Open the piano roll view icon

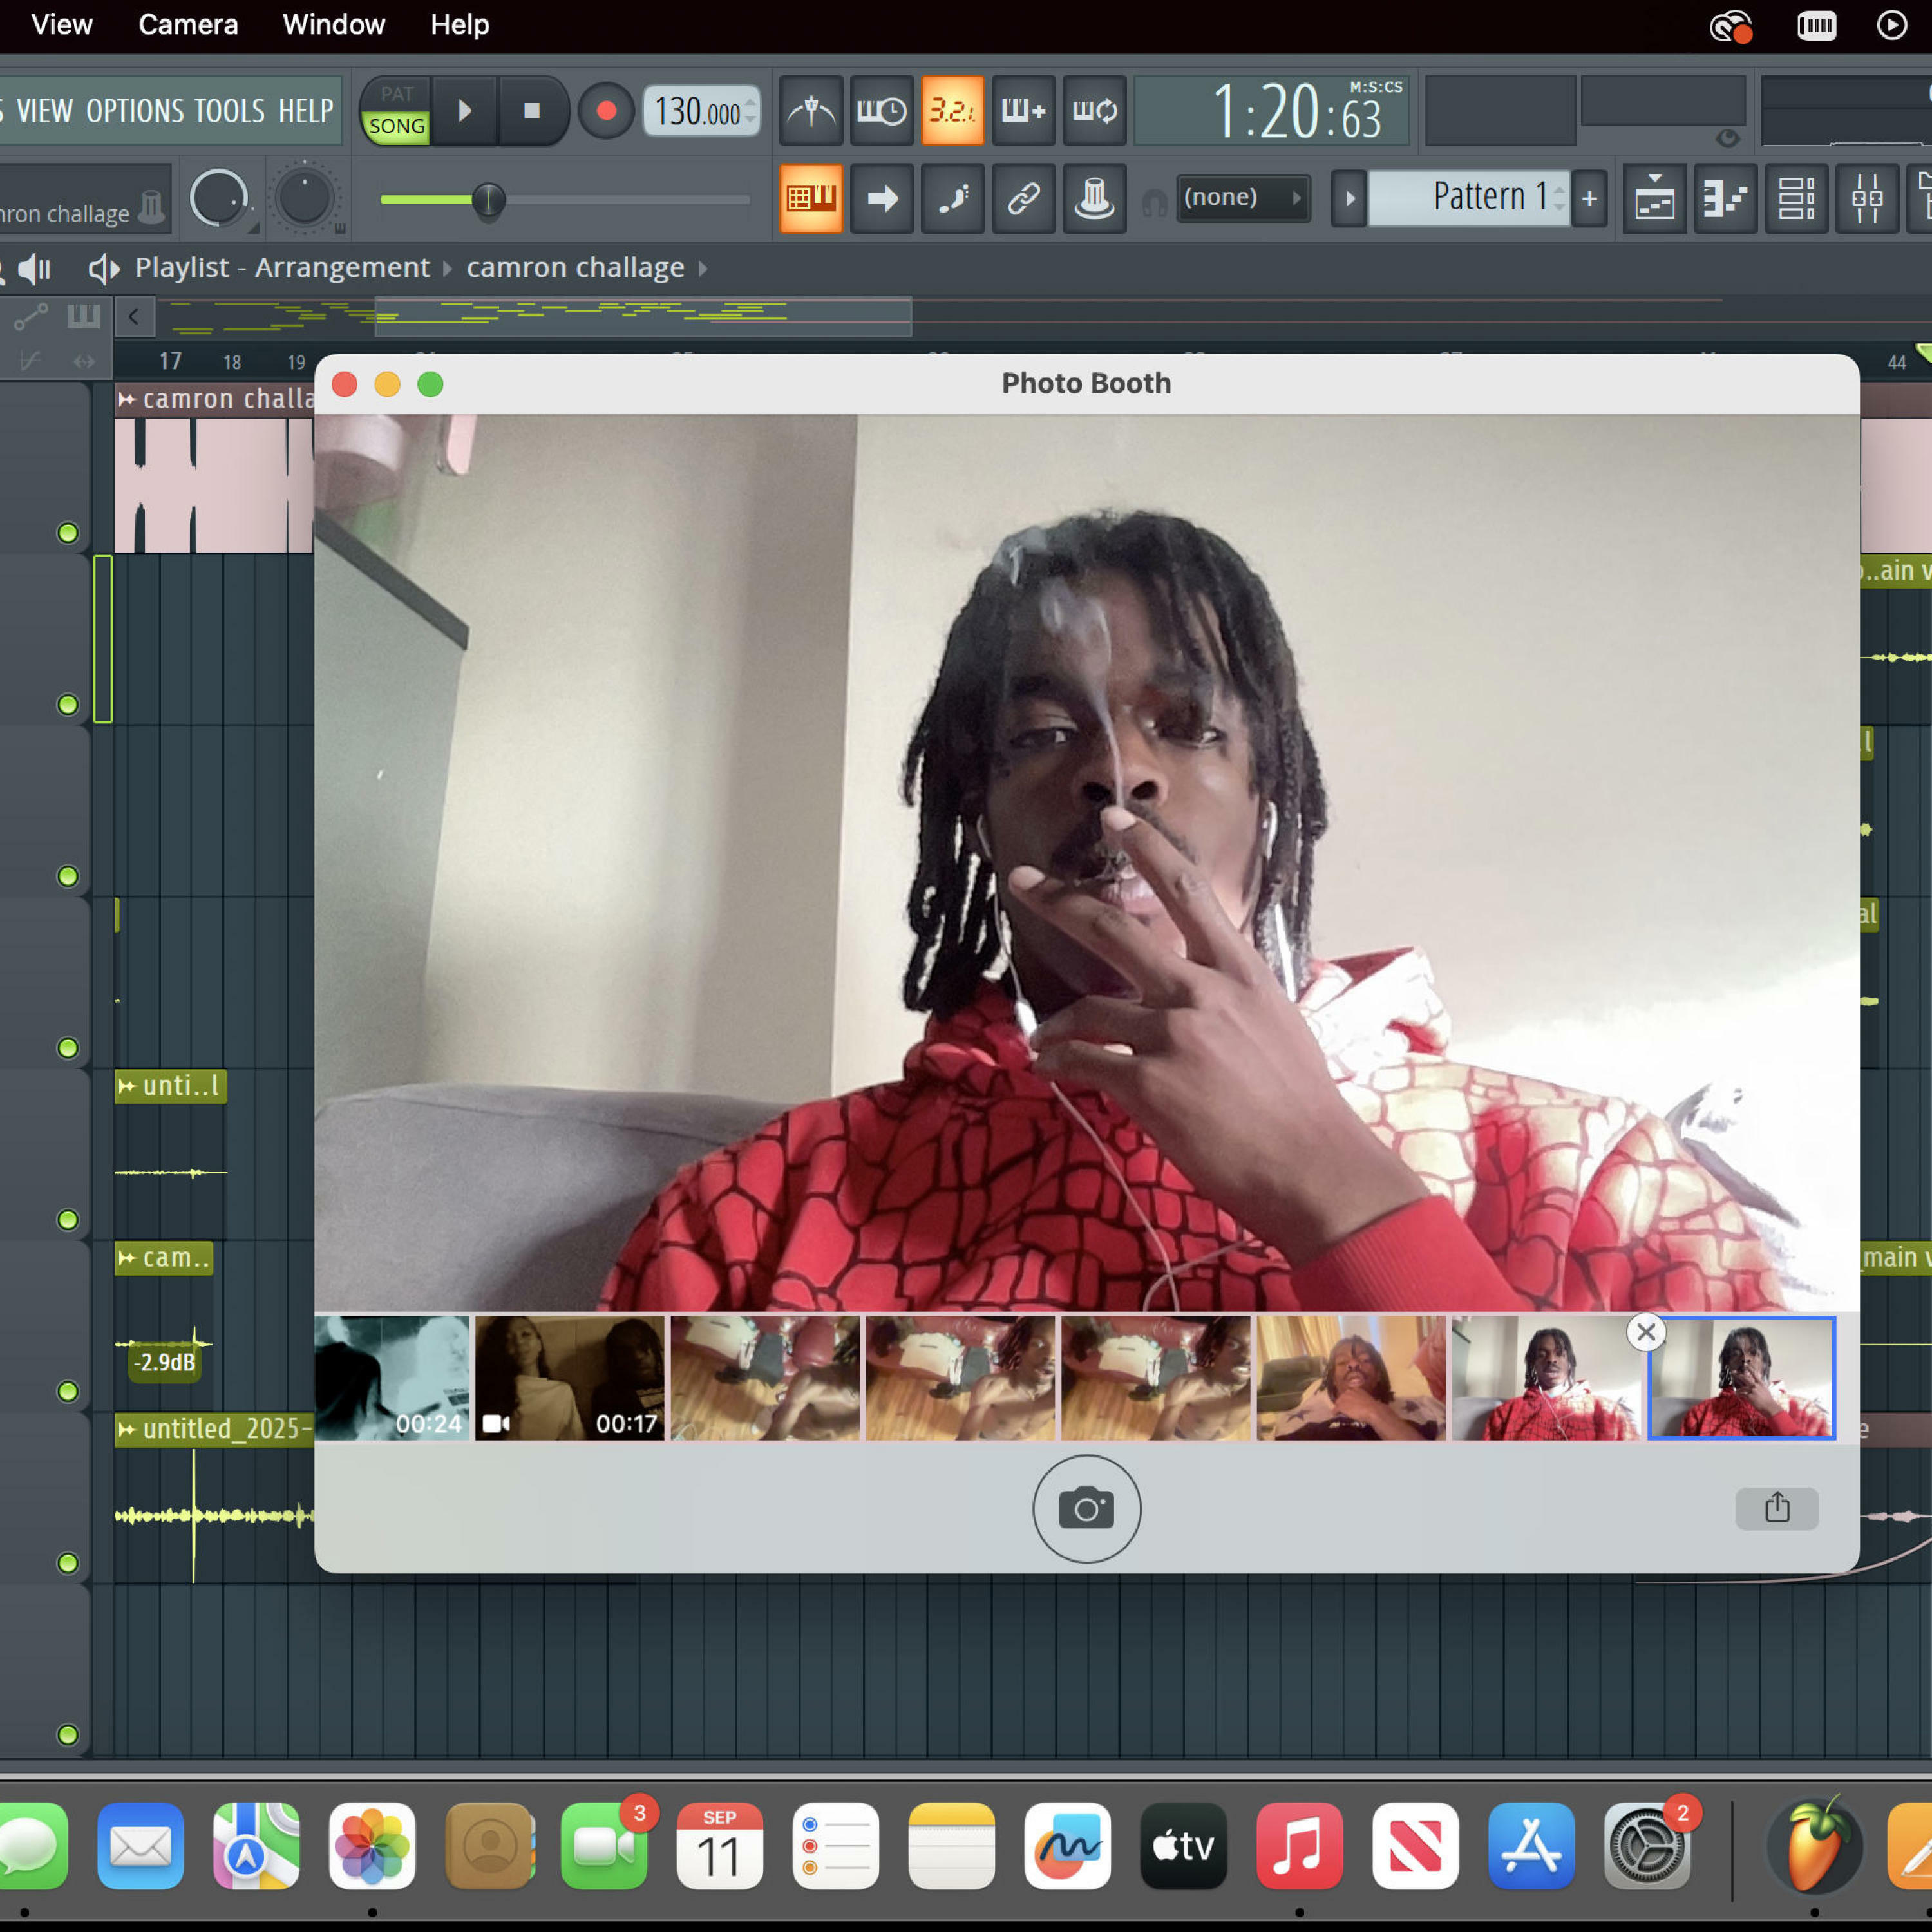pos(1725,198)
